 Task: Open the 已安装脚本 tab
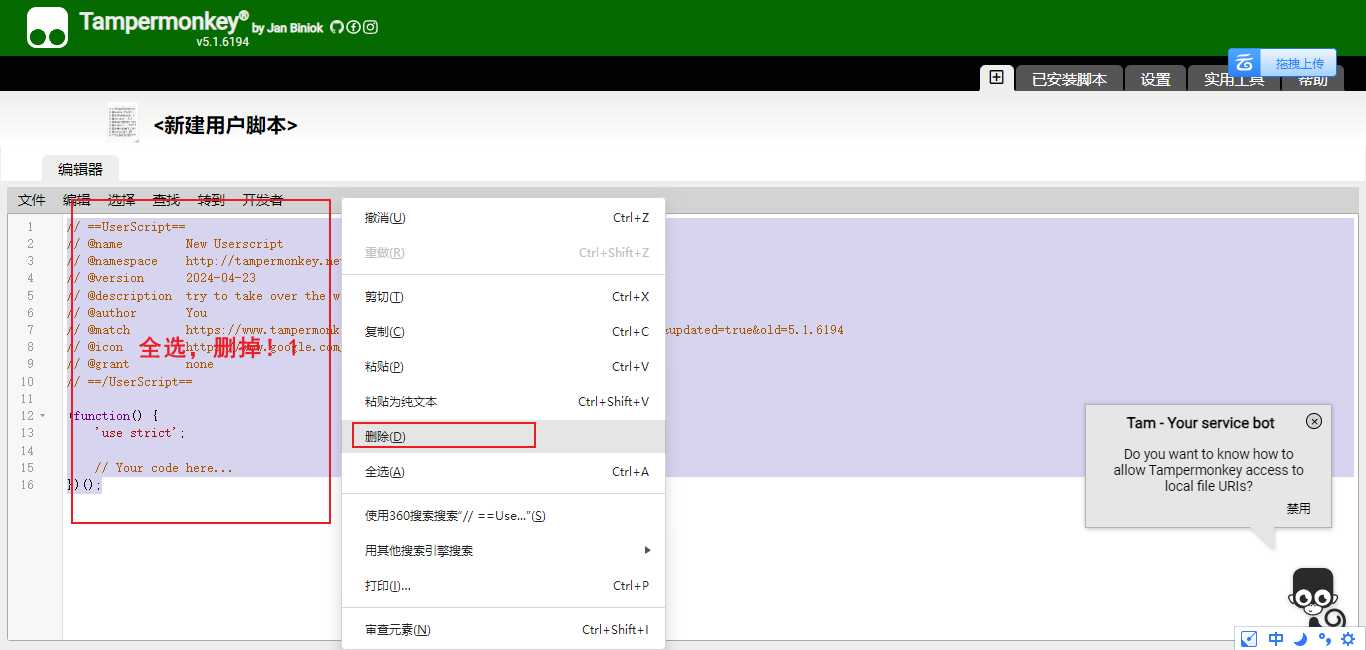[1069, 79]
